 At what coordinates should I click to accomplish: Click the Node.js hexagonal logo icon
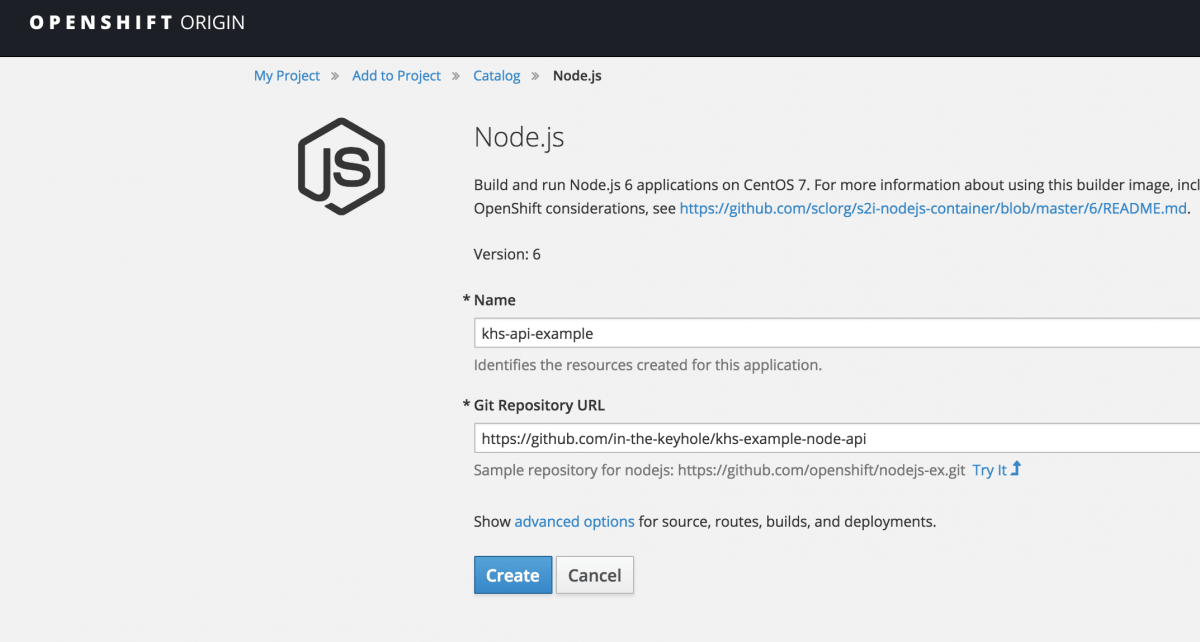(x=340, y=165)
